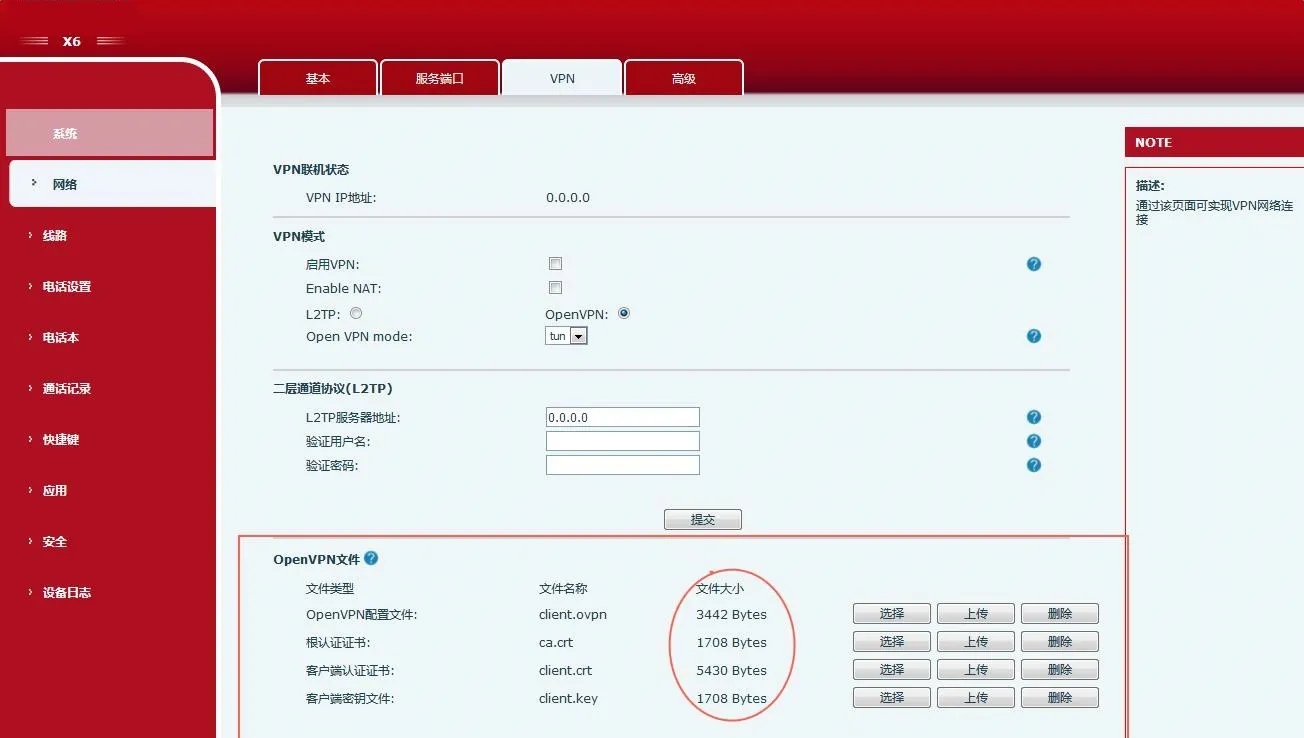Open help tip beside Open VPN mode selector

(x=1033, y=336)
